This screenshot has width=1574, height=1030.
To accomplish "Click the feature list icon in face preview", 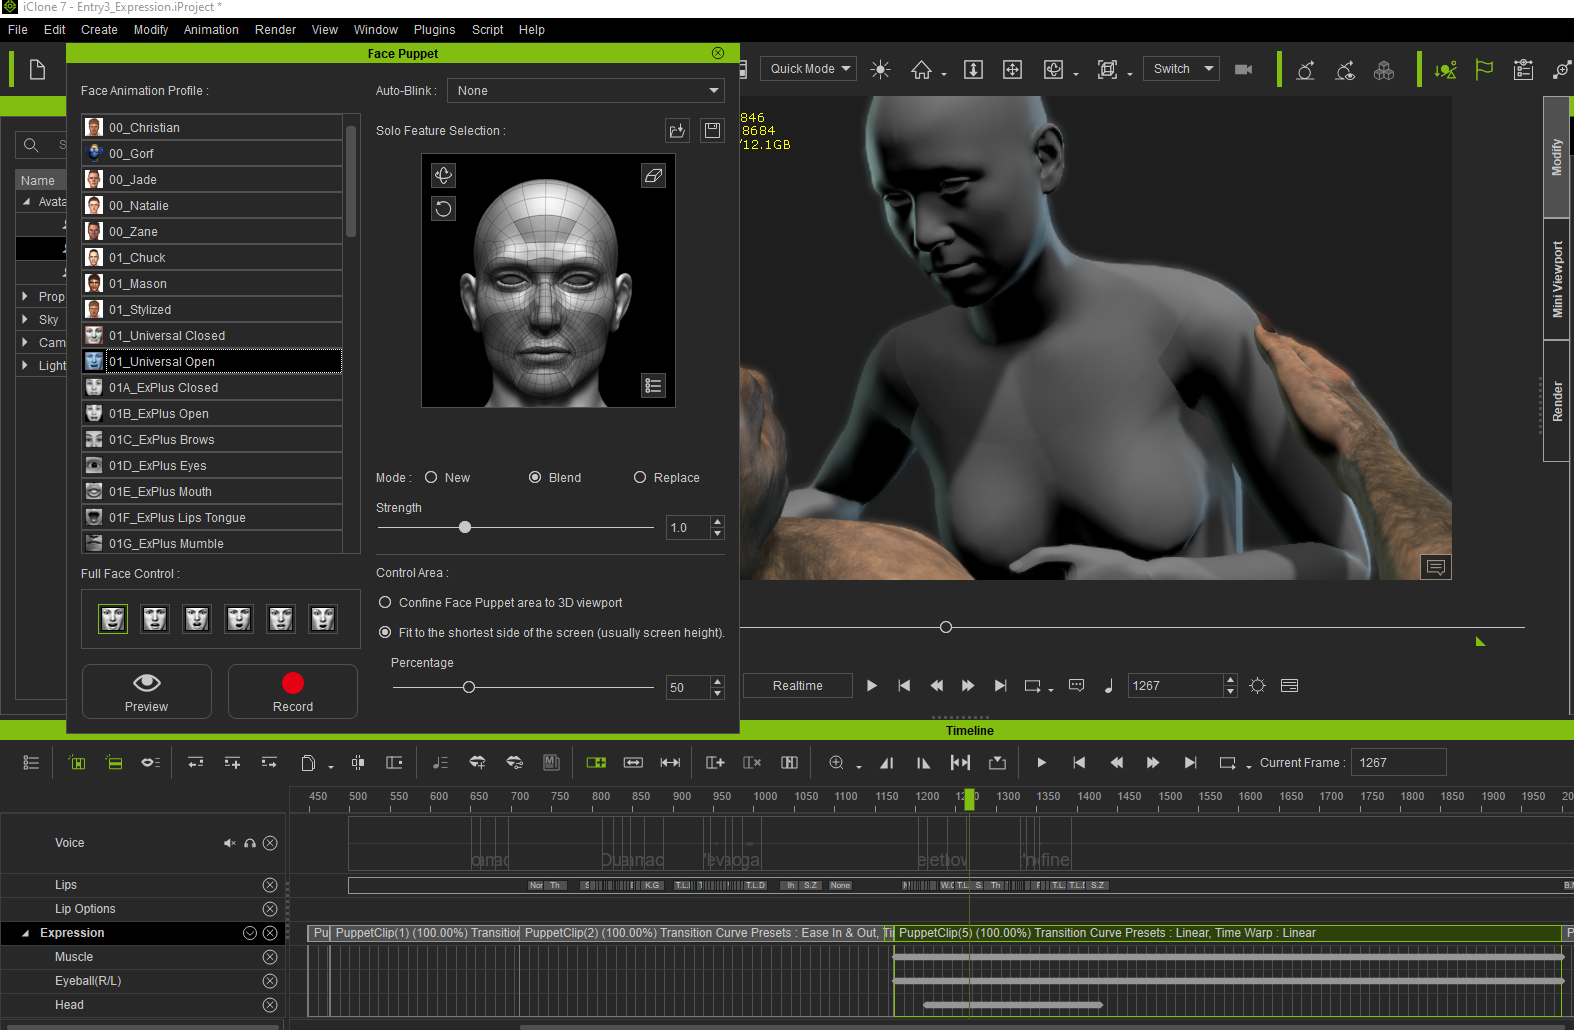I will tap(653, 386).
